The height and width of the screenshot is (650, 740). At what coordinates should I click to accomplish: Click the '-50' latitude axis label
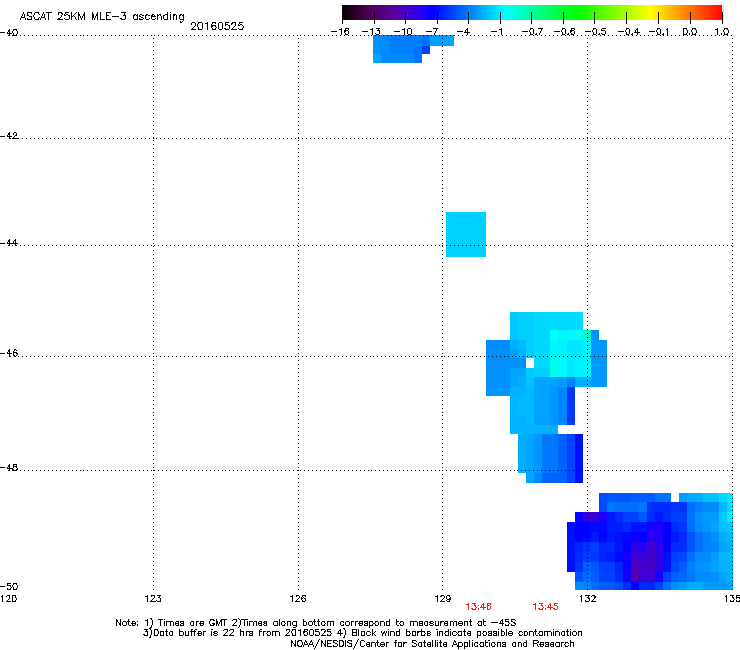(9, 587)
